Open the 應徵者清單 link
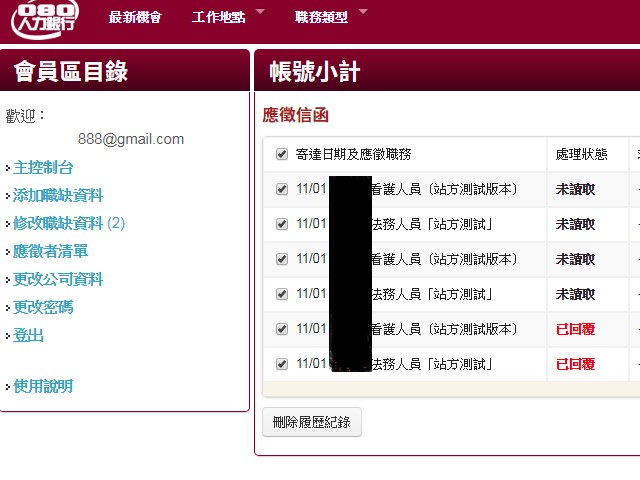This screenshot has width=640, height=480. point(50,252)
